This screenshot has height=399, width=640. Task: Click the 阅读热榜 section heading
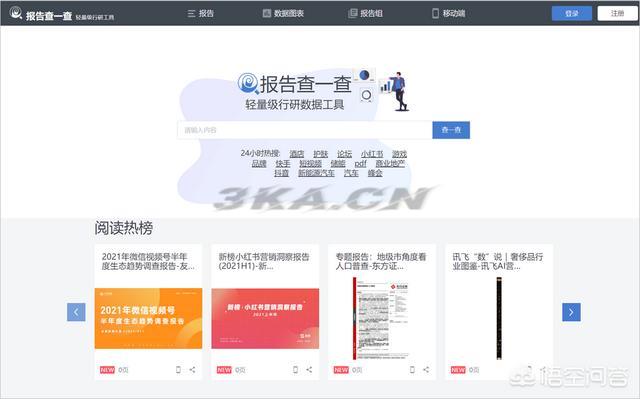[124, 228]
